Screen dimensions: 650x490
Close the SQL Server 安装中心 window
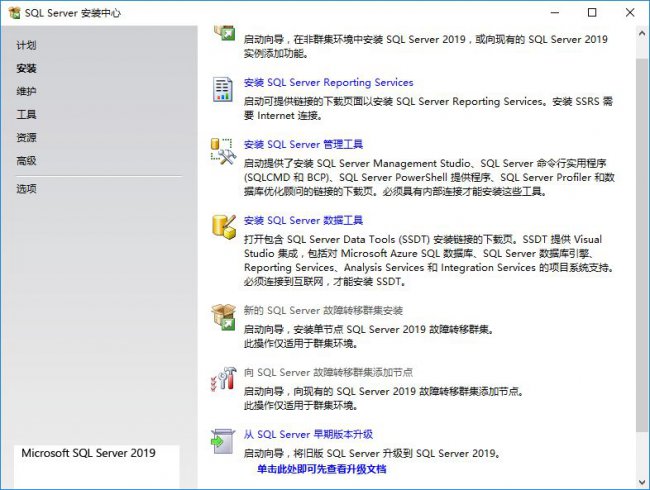coord(630,13)
